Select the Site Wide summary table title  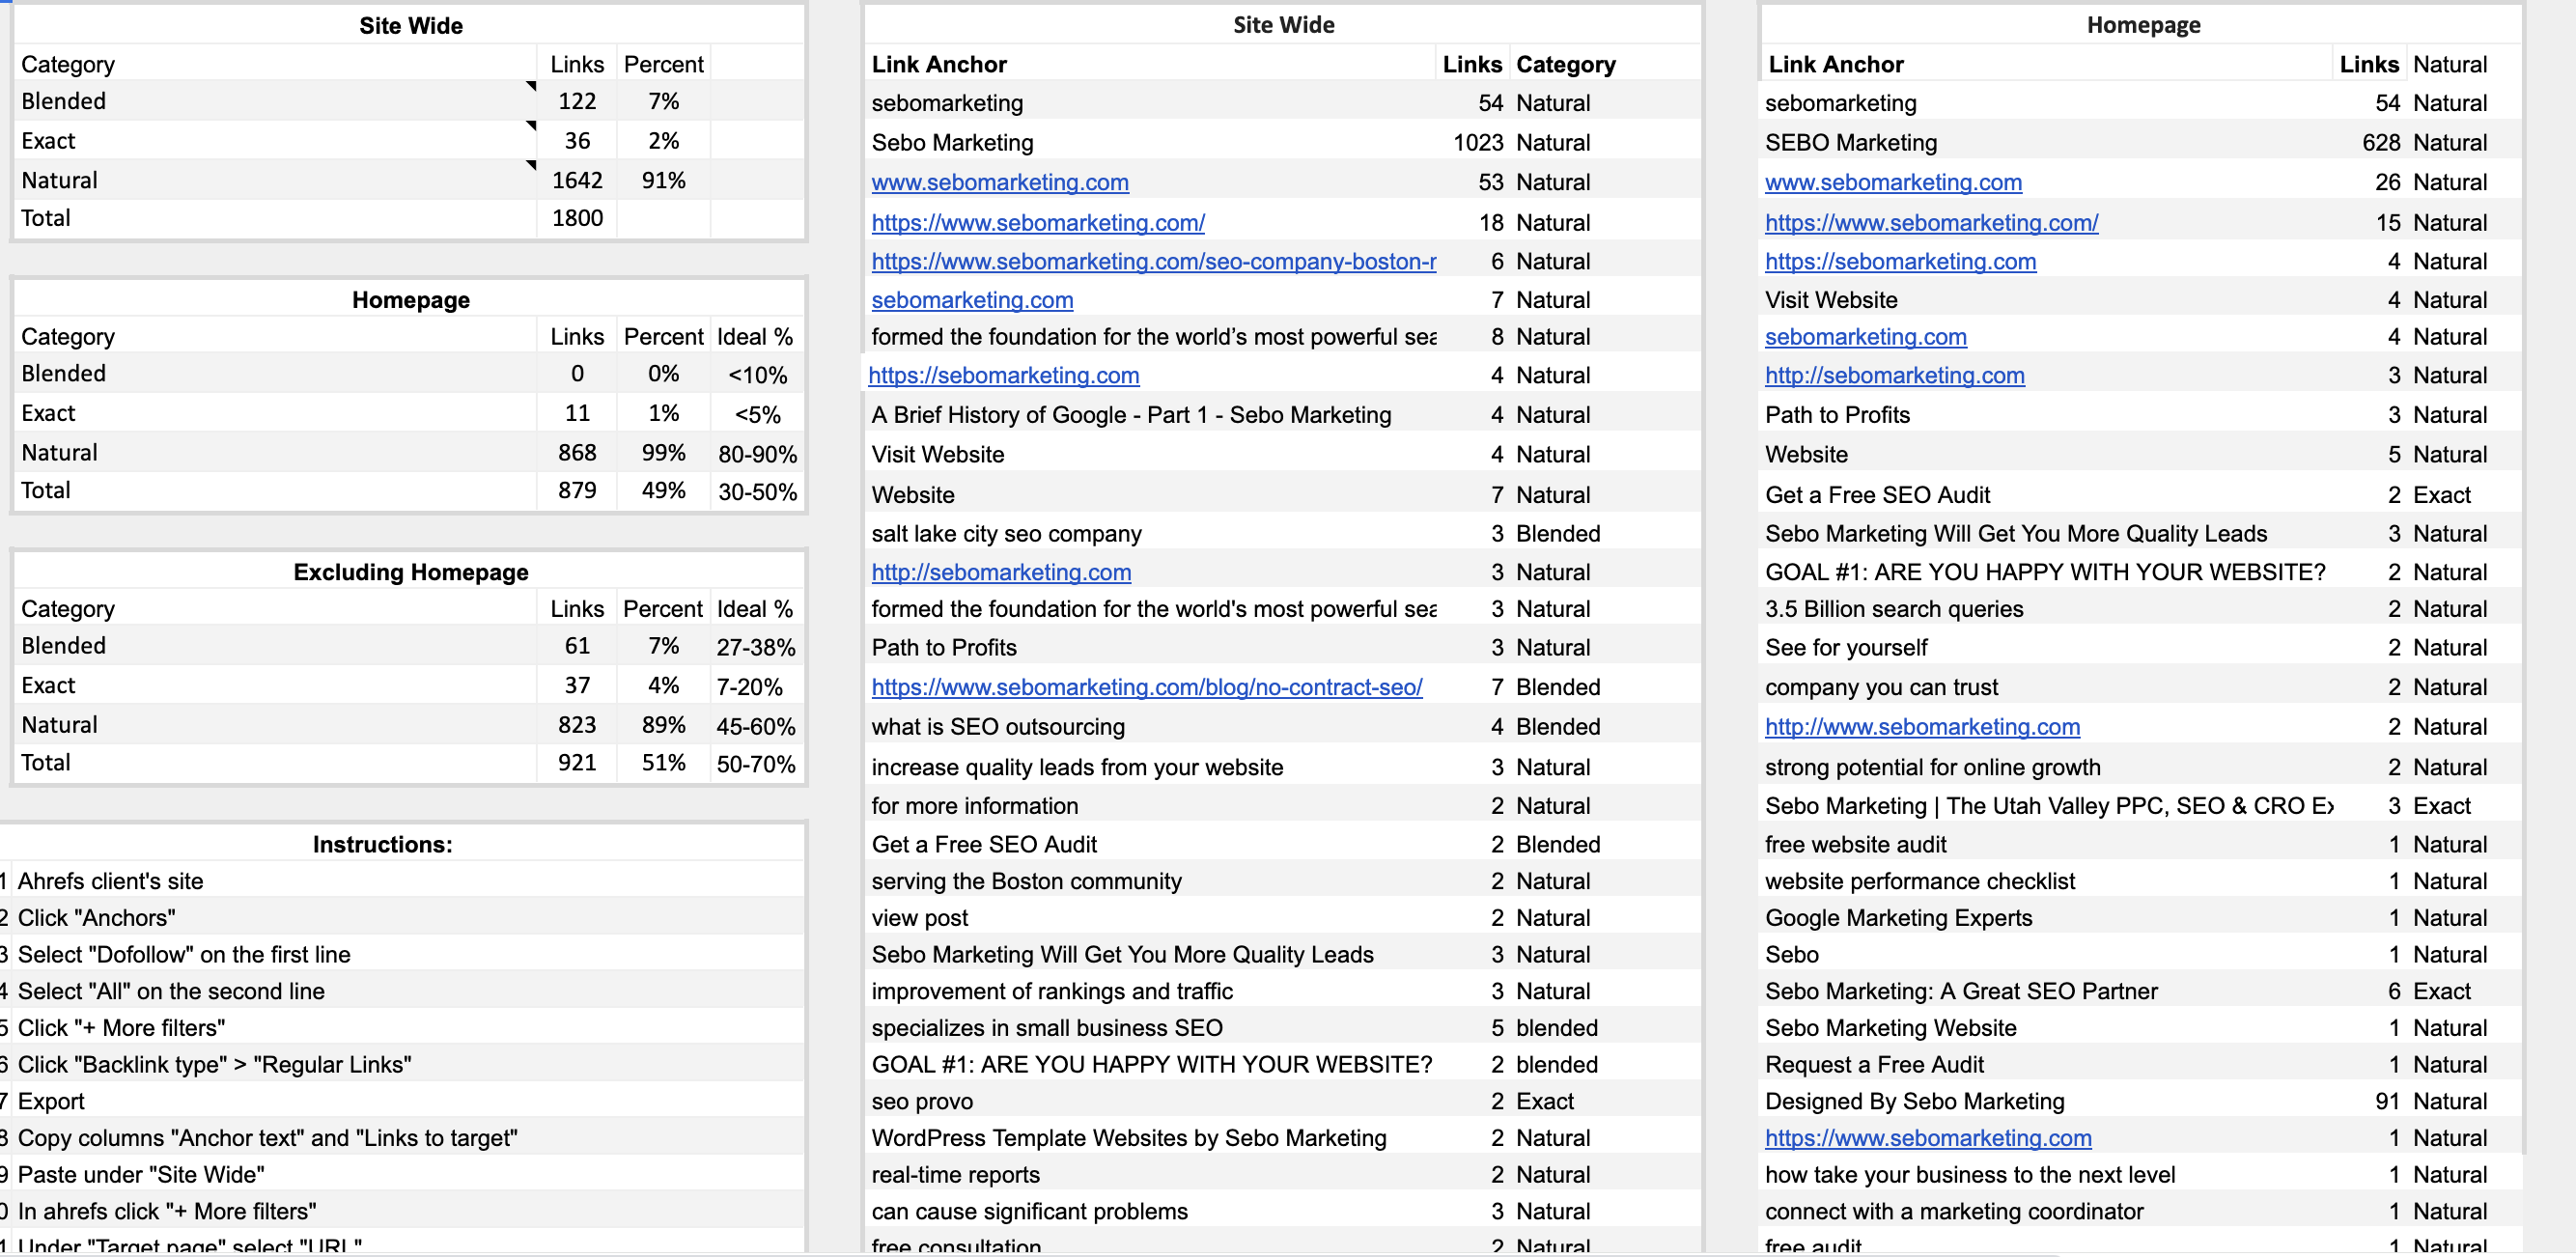(410, 25)
